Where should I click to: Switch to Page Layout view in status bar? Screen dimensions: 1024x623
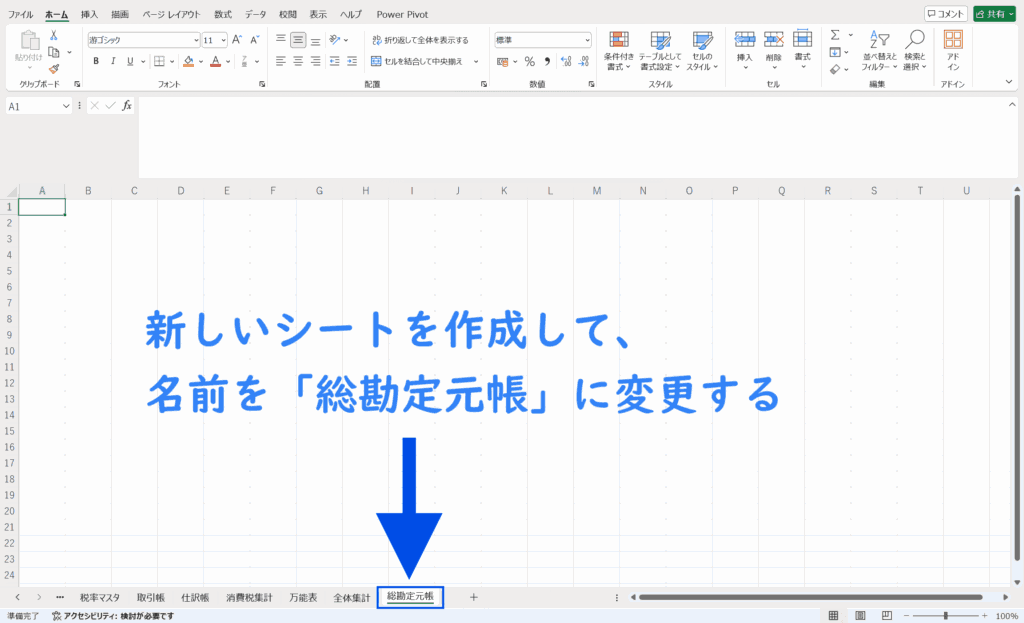coord(860,615)
